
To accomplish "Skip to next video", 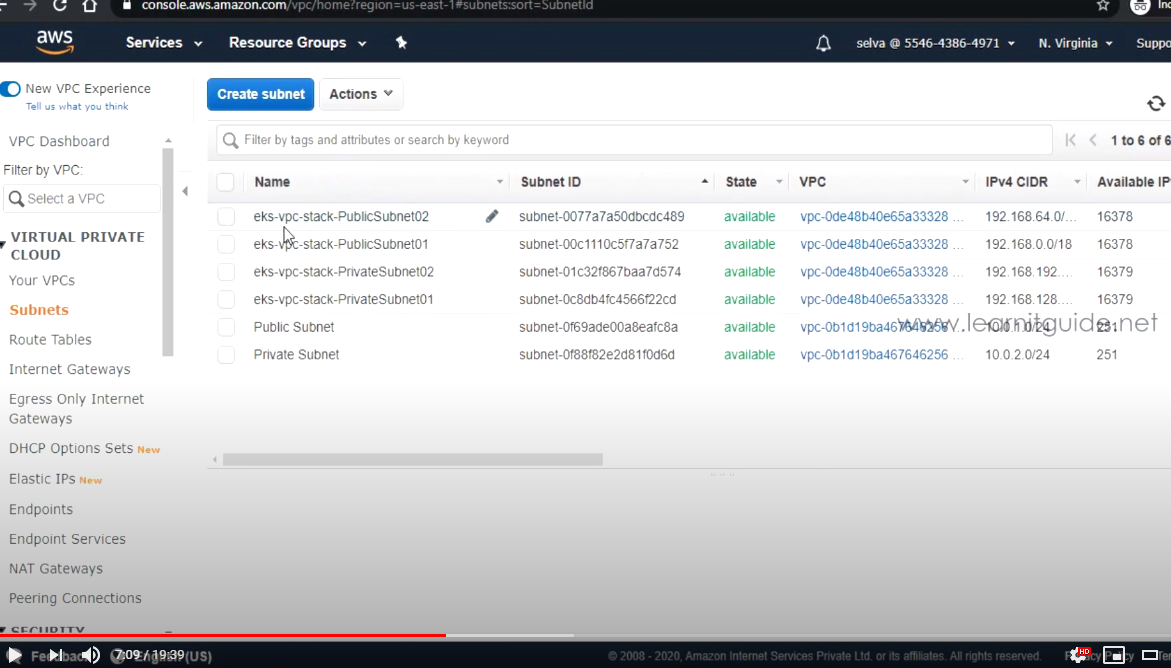I will (x=56, y=655).
